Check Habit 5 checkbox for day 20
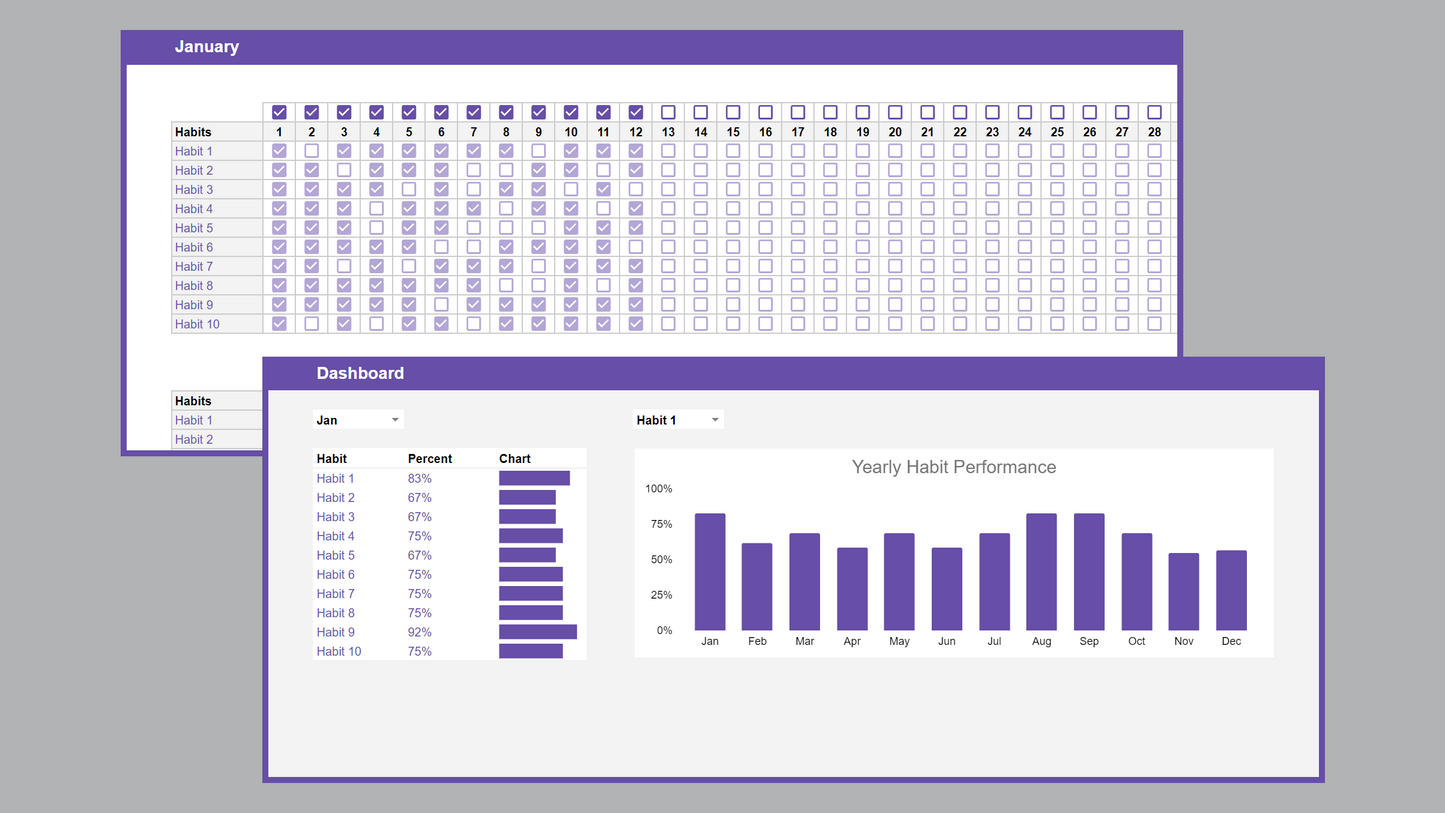Screen dimensions: 1445x813 pyautogui.click(x=895, y=228)
